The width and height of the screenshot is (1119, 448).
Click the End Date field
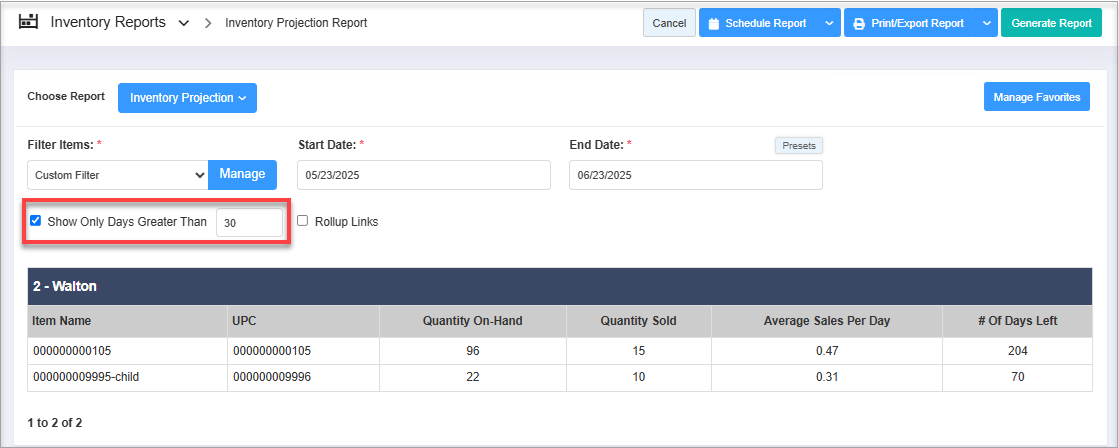[x=695, y=175]
